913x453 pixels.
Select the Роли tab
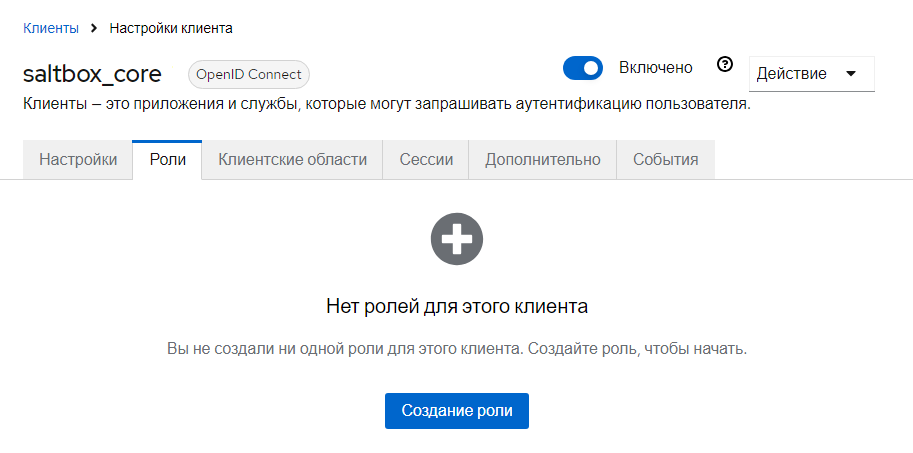click(167, 160)
